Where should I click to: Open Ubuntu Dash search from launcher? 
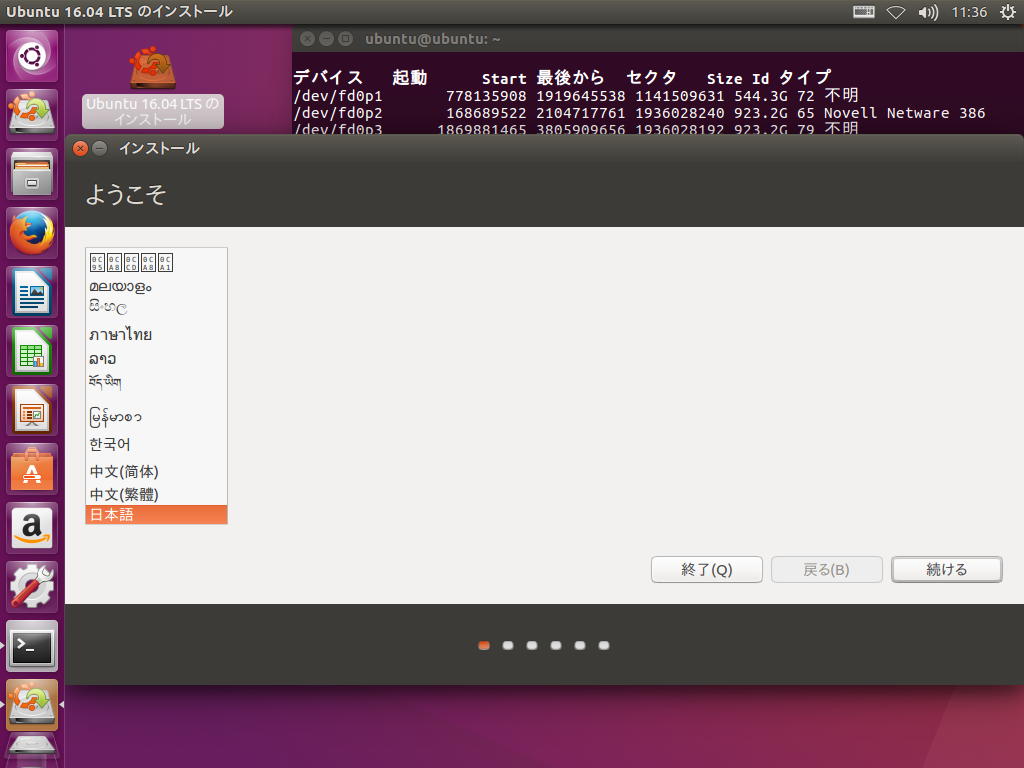32,56
